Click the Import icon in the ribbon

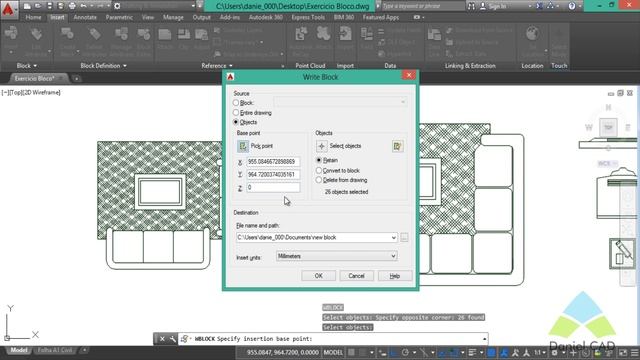[x=345, y=34]
